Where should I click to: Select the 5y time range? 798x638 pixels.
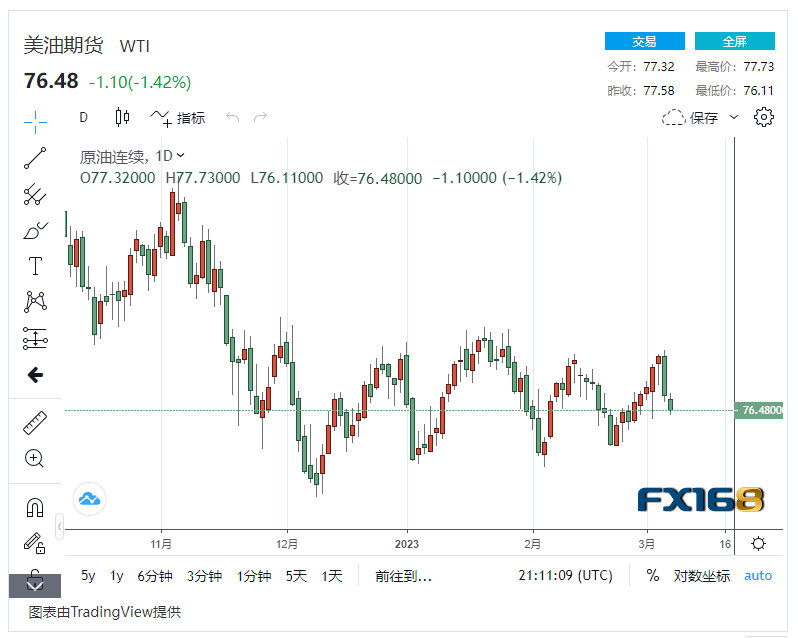tap(88, 576)
